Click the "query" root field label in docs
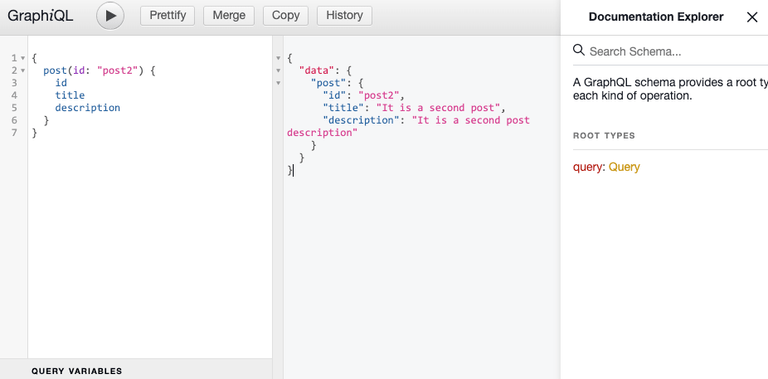Image resolution: width=768 pixels, height=379 pixels. [x=587, y=167]
